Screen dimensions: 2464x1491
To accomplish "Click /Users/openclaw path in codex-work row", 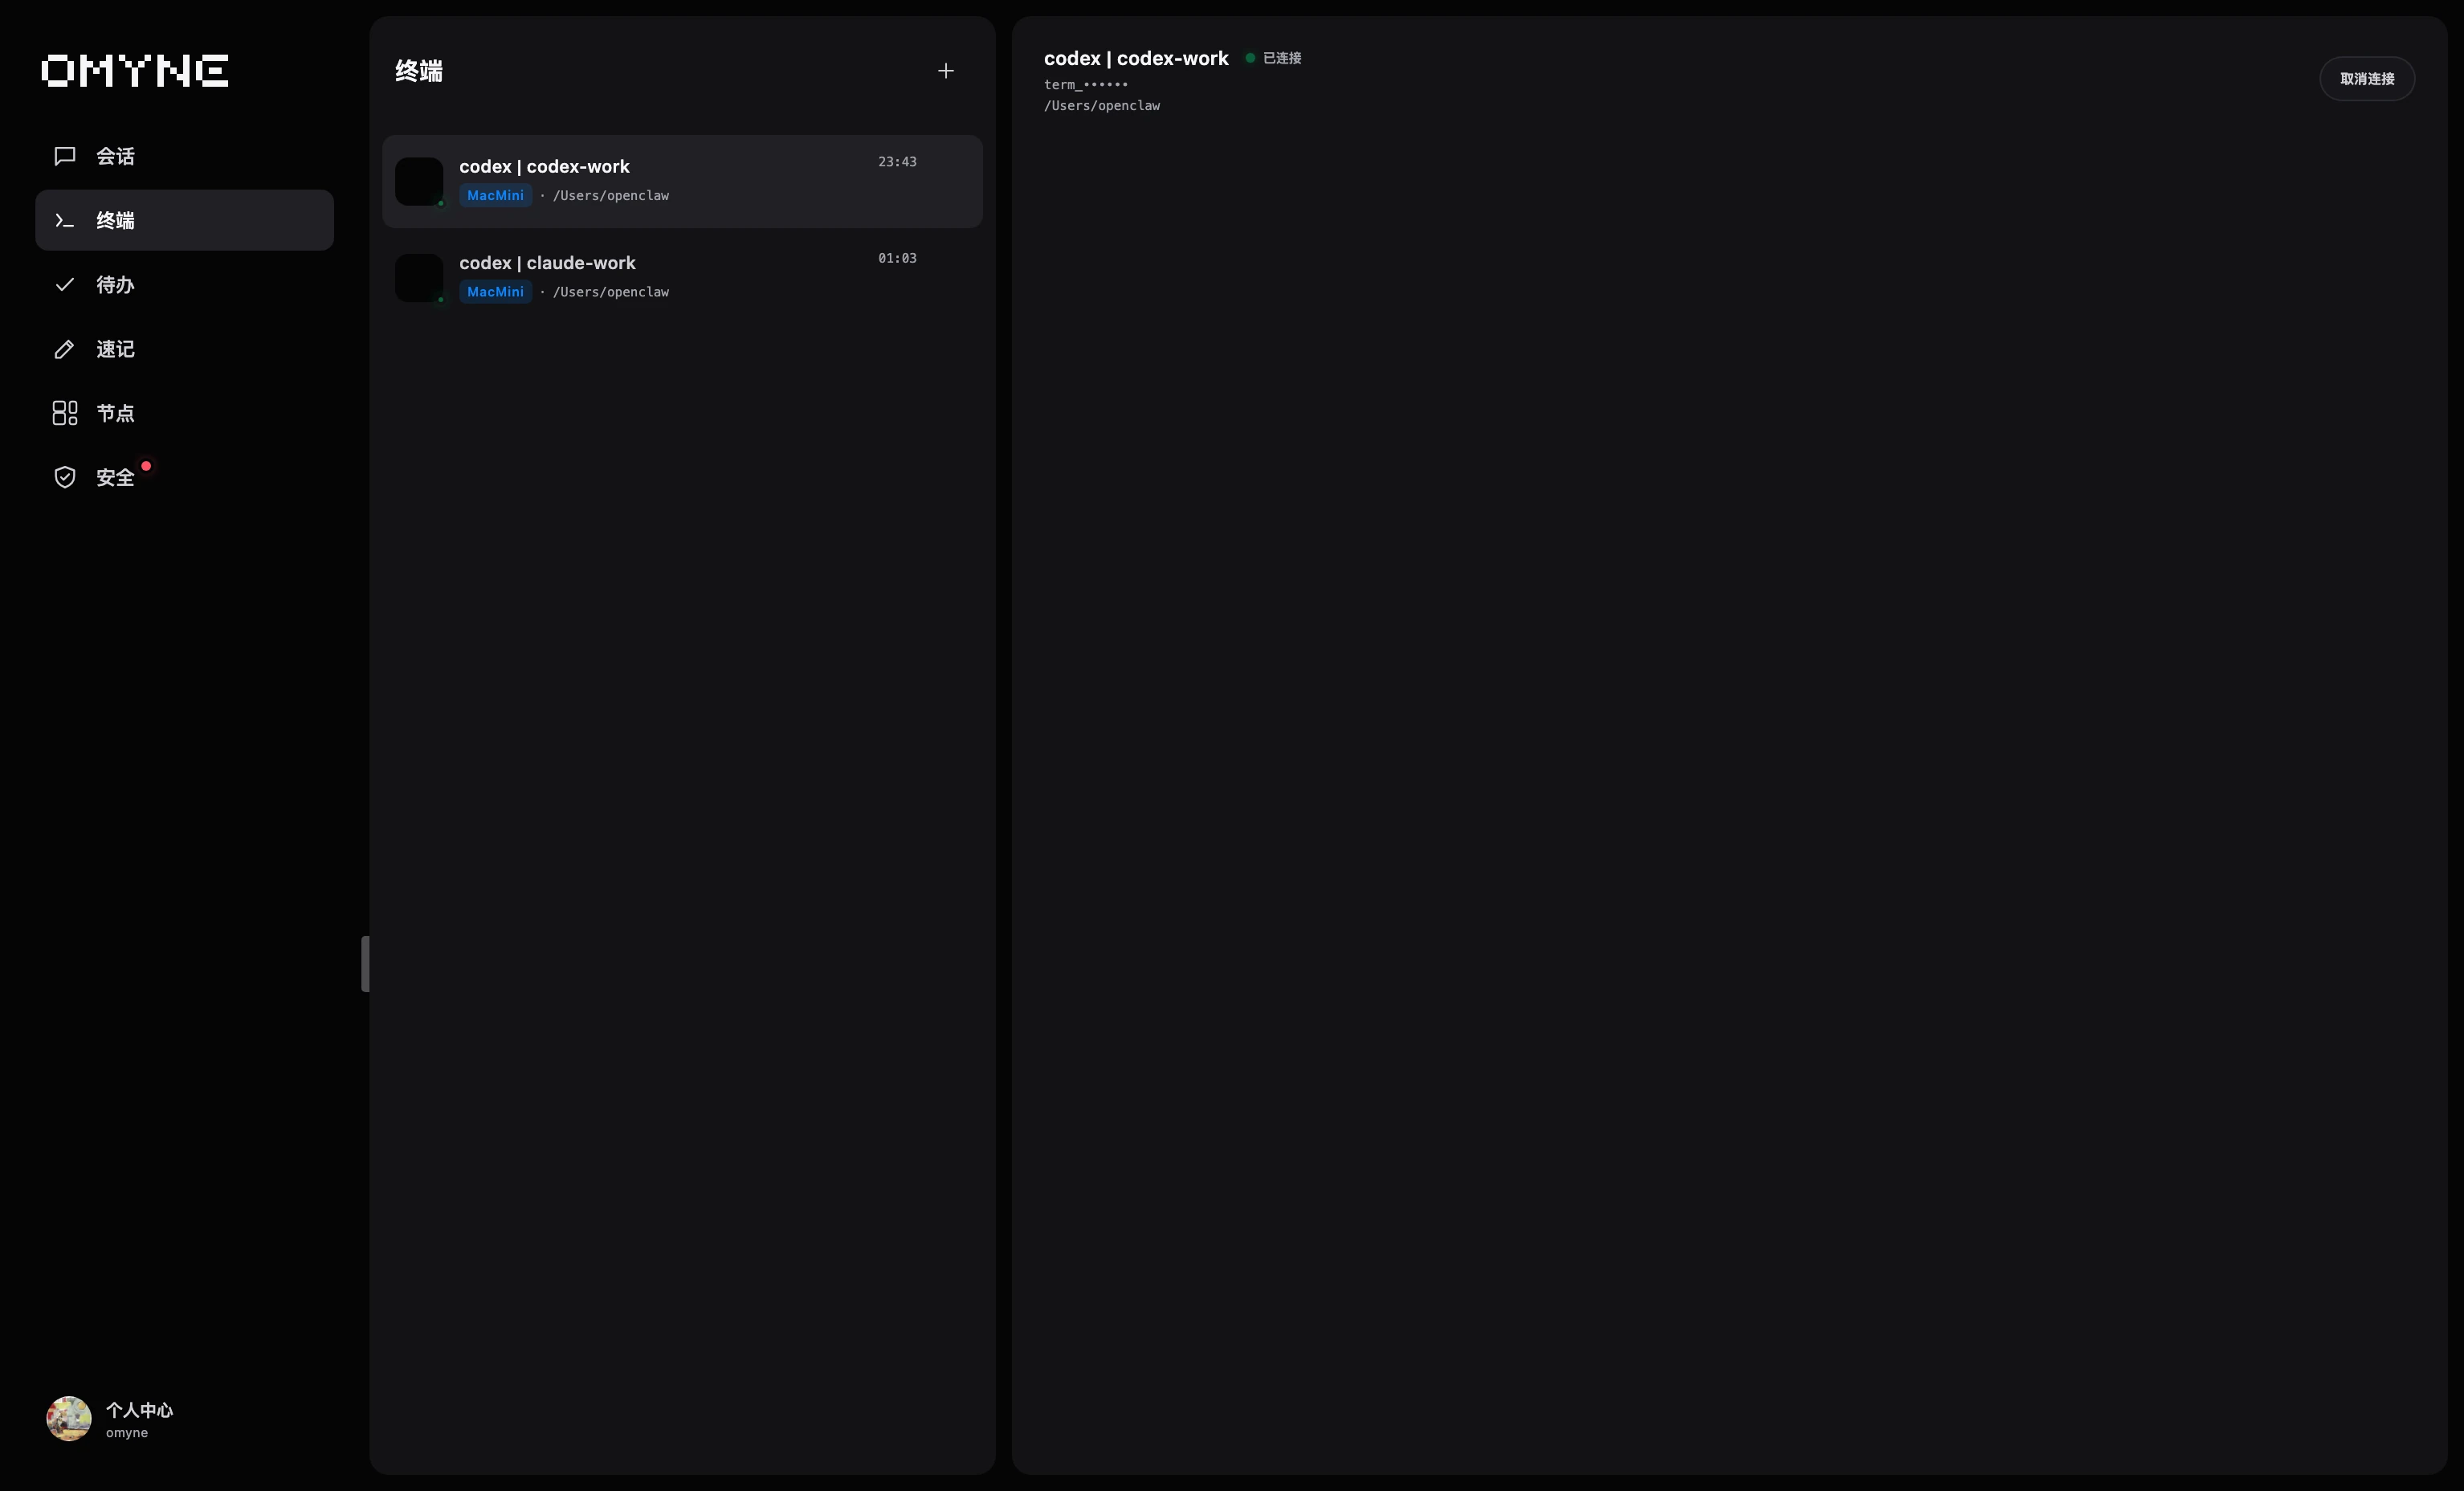I will [x=611, y=196].
